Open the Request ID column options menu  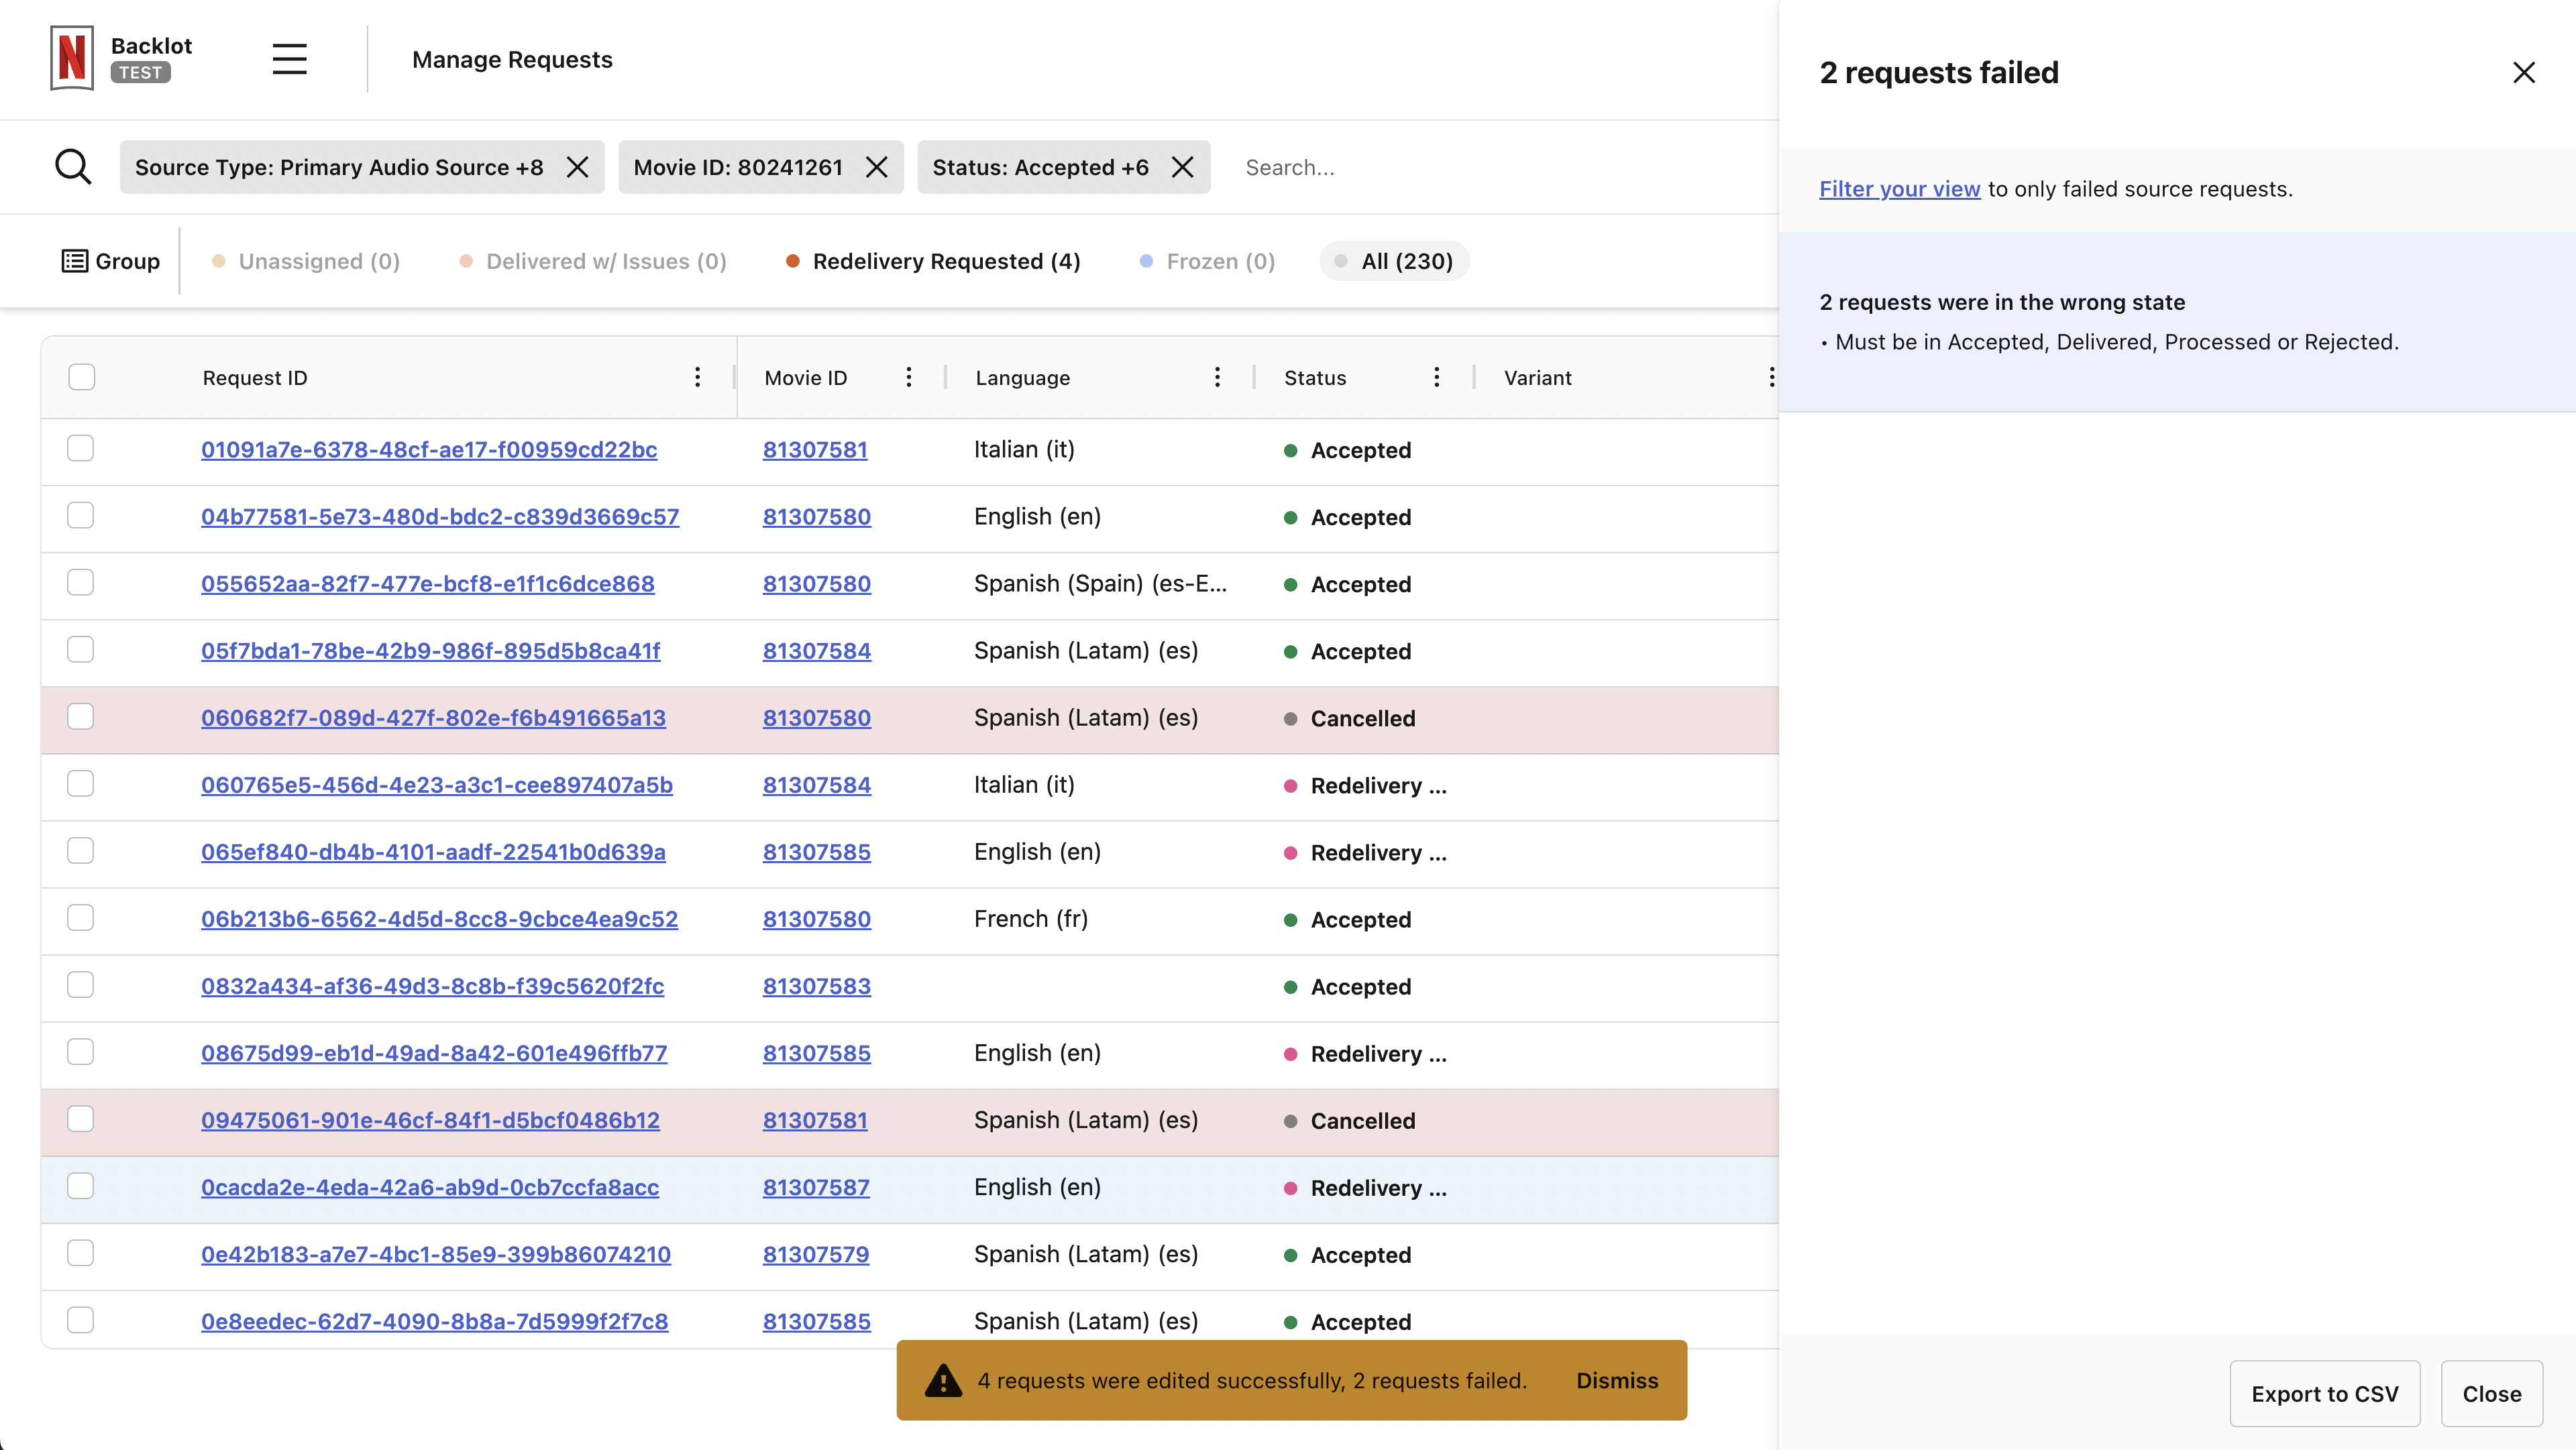pos(697,377)
